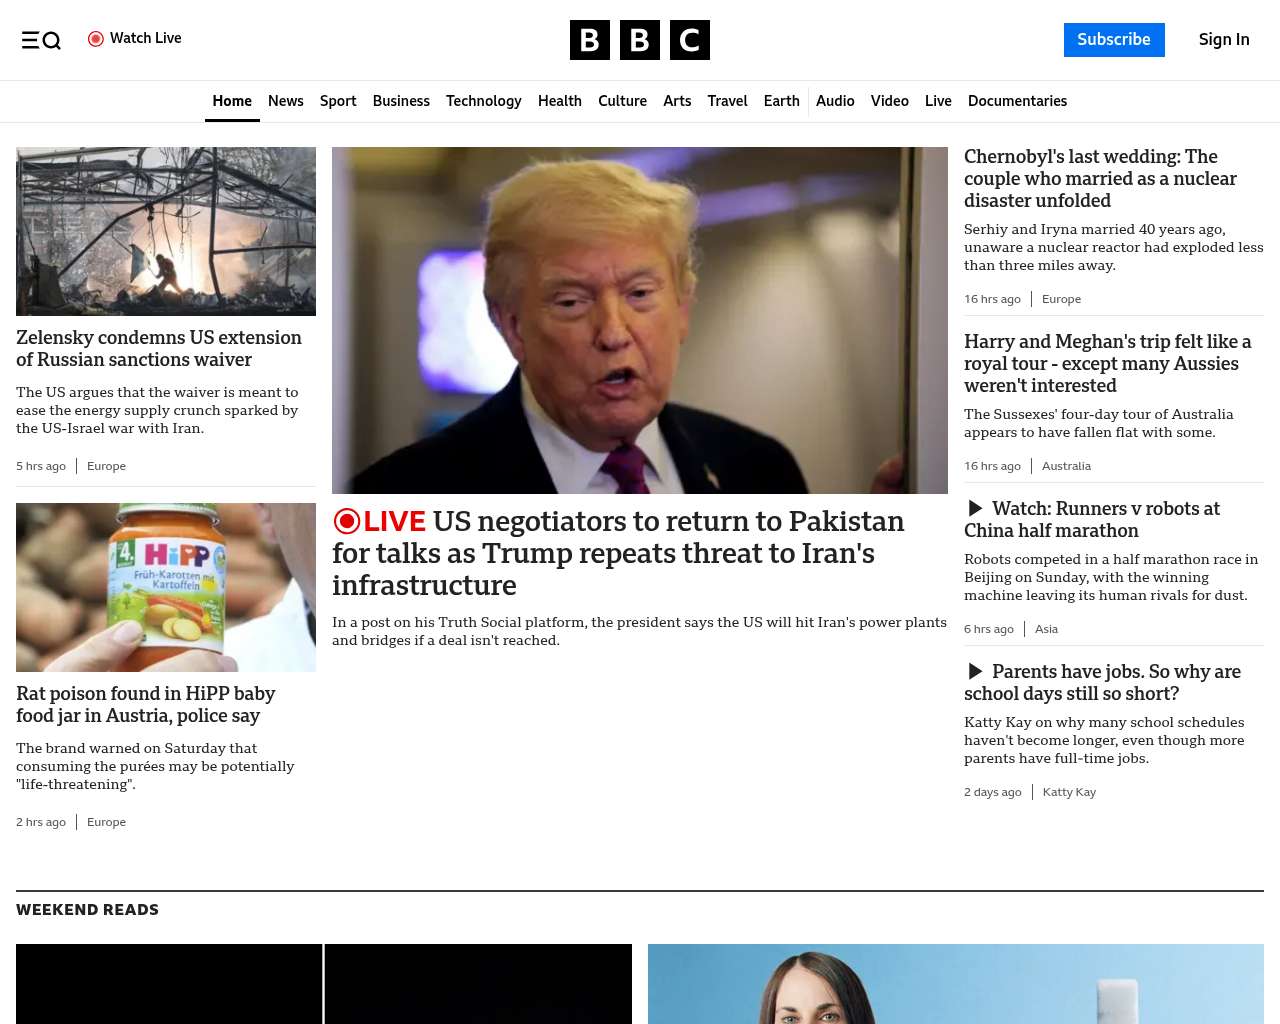1280x1024 pixels.
Task: Click the Serhiy and Iryna summary text
Action: (x=1114, y=248)
